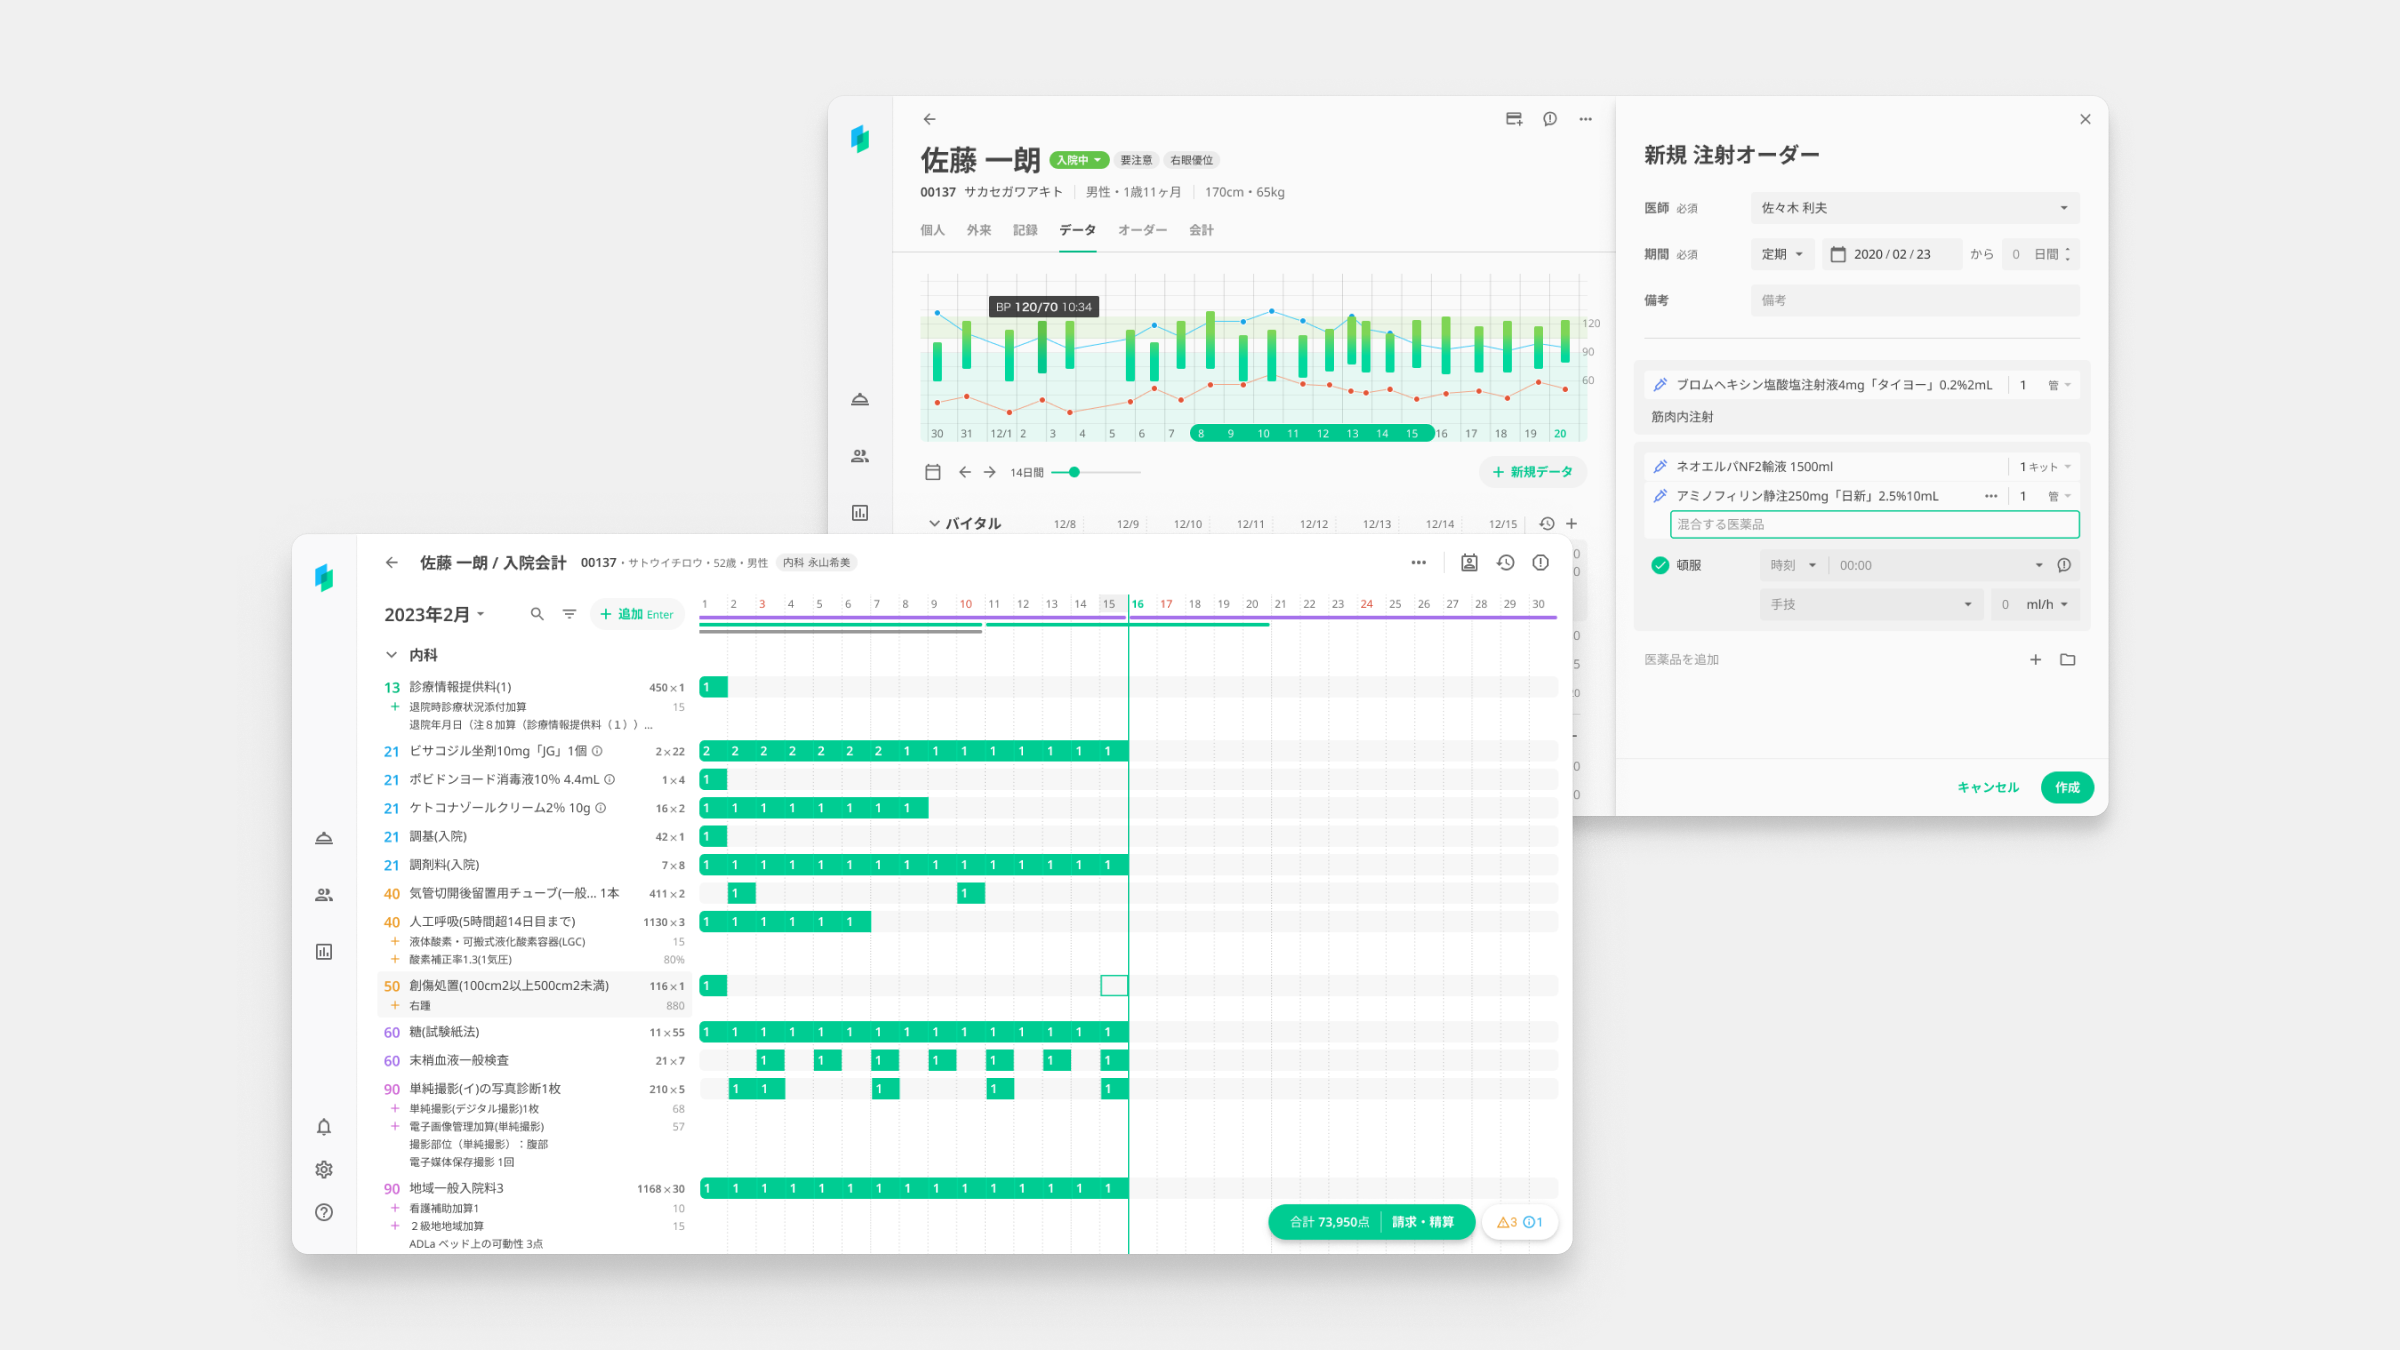Screen dimensions: 2400x1350
Task: Click the folder icon next to 医薬品を追加
Action: [x=2067, y=660]
